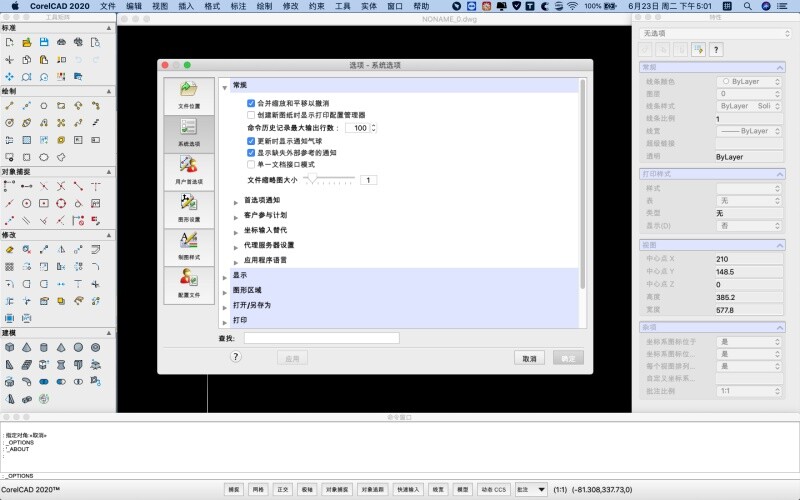The image size is (800, 500).
Task: Toggle 正交 ortho button in status bar
Action: (x=283, y=489)
